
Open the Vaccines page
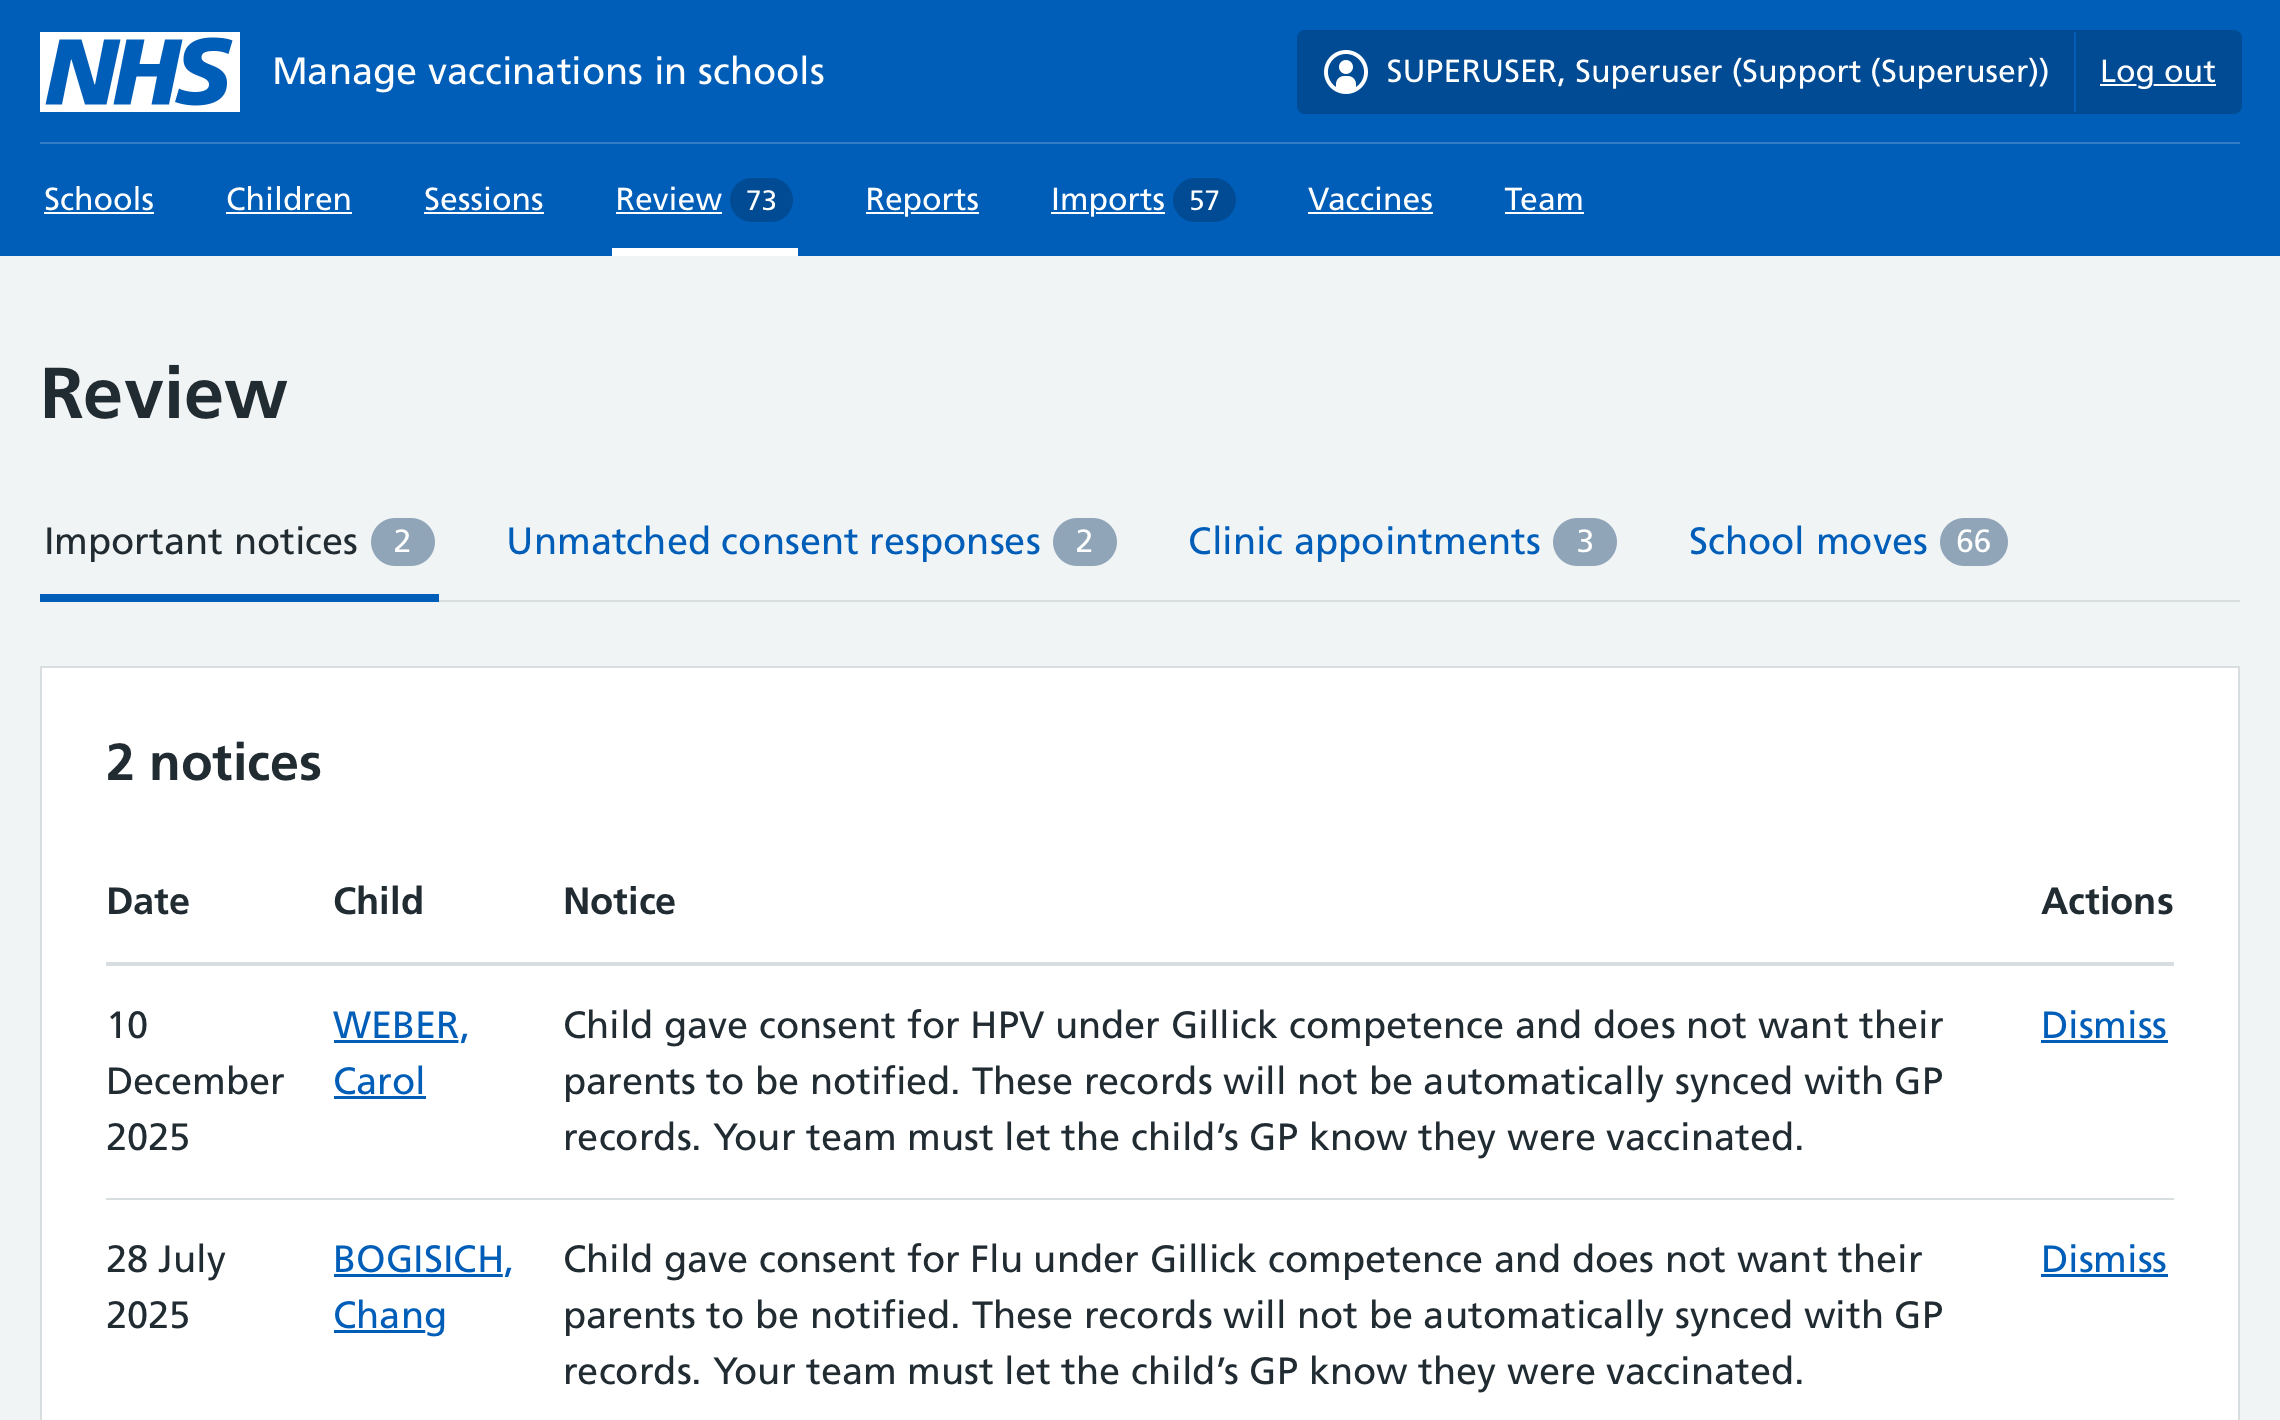click(x=1370, y=199)
